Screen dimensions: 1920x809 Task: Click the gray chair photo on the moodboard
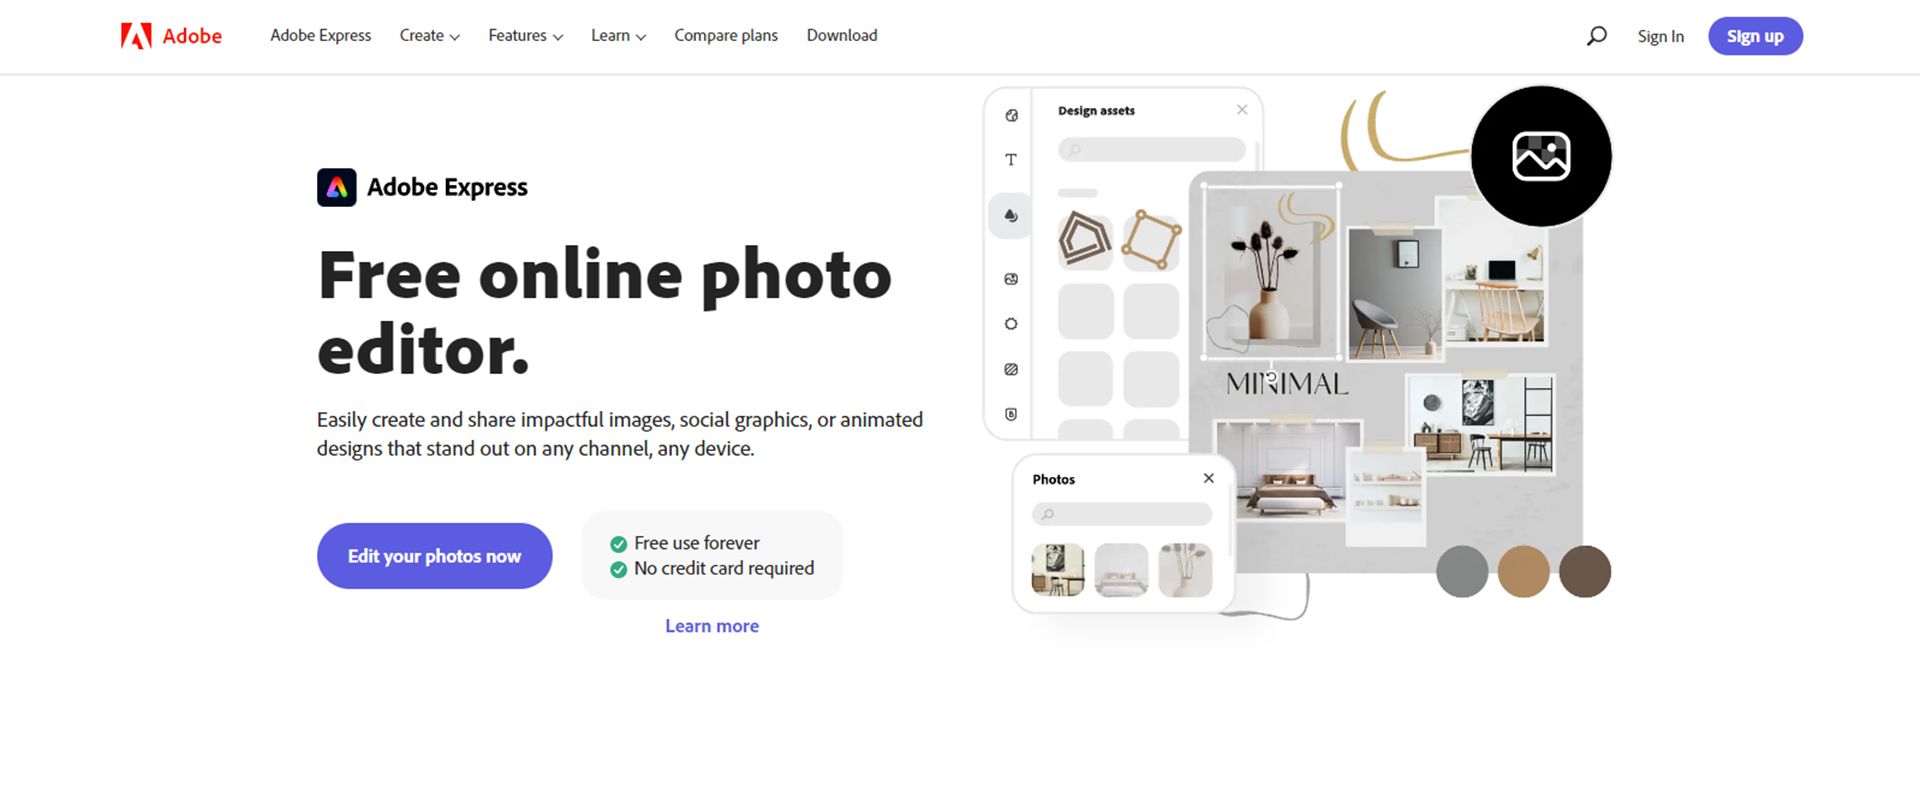click(x=1395, y=293)
